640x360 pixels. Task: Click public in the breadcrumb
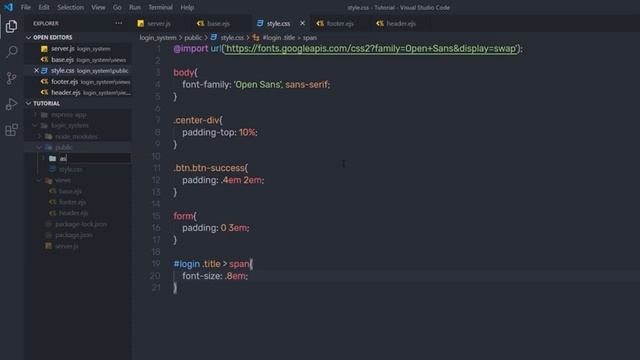(193, 38)
